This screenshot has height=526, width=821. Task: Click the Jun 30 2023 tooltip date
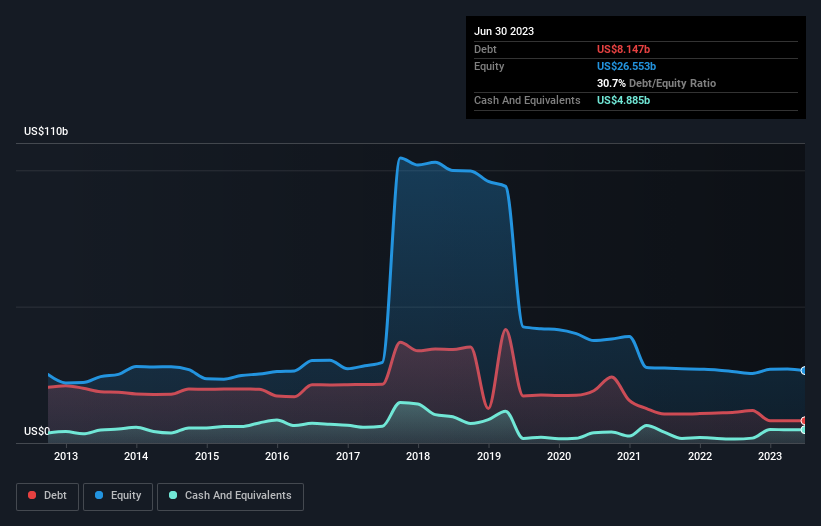click(504, 31)
